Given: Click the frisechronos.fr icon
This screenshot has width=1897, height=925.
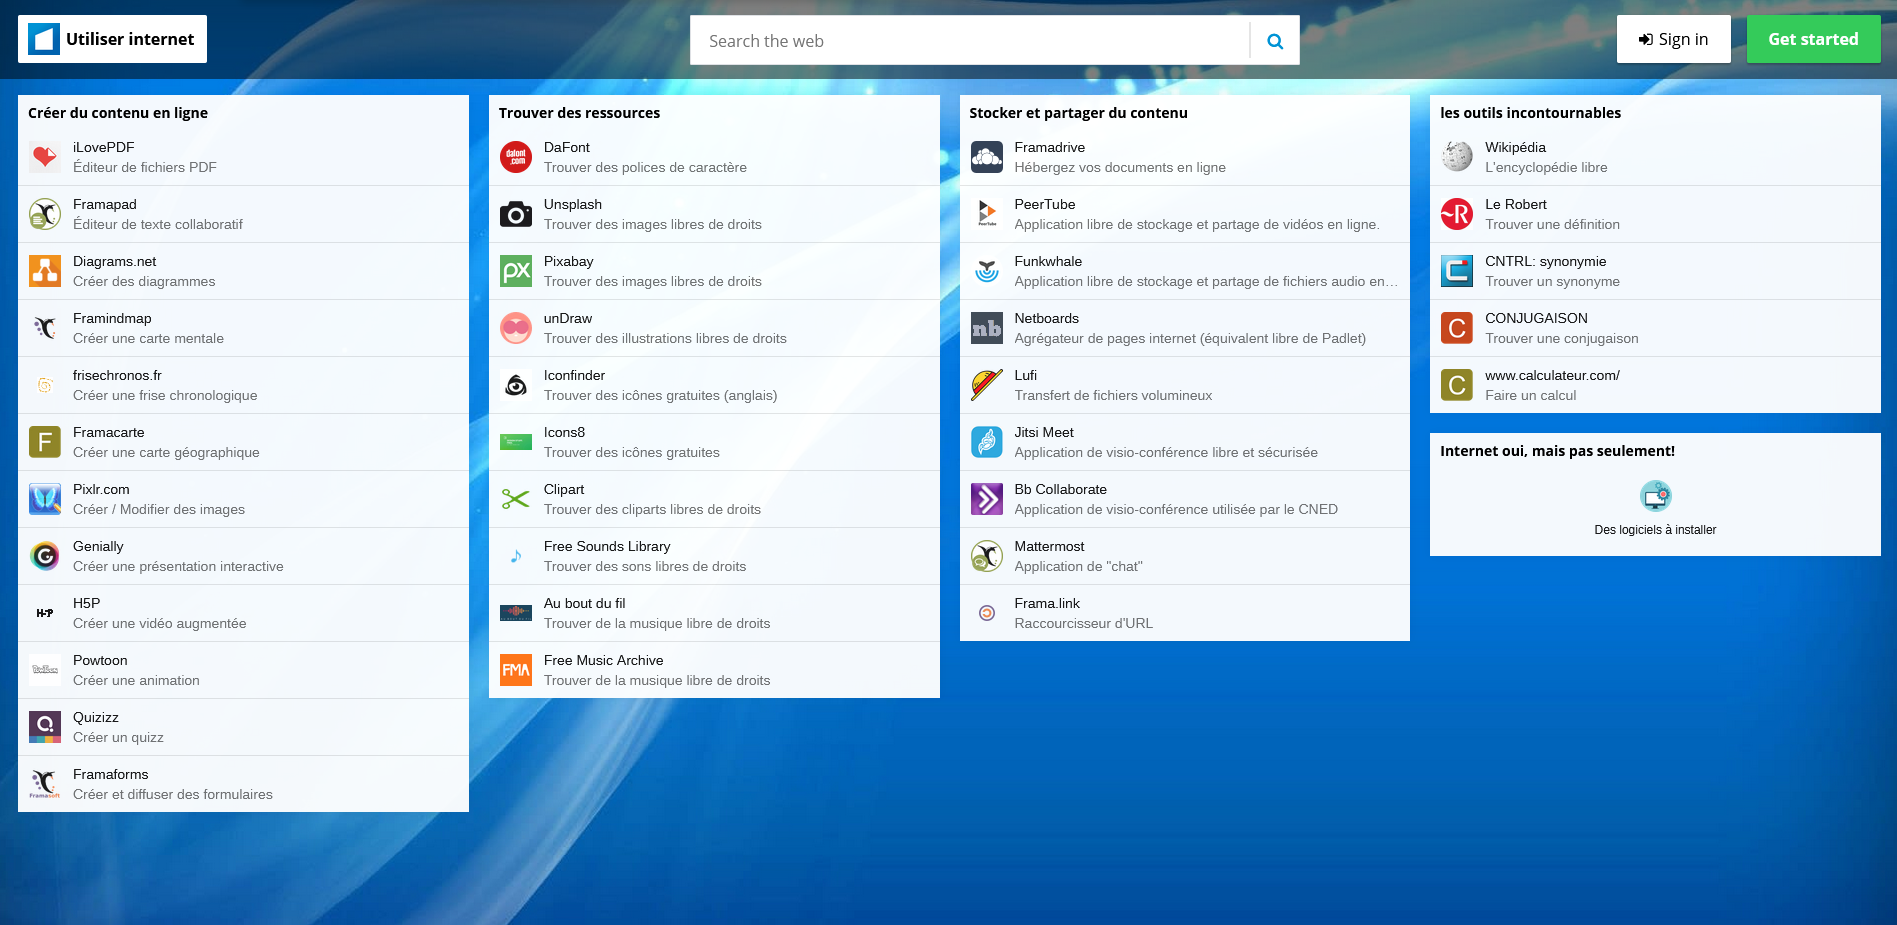Looking at the screenshot, I should point(45,385).
